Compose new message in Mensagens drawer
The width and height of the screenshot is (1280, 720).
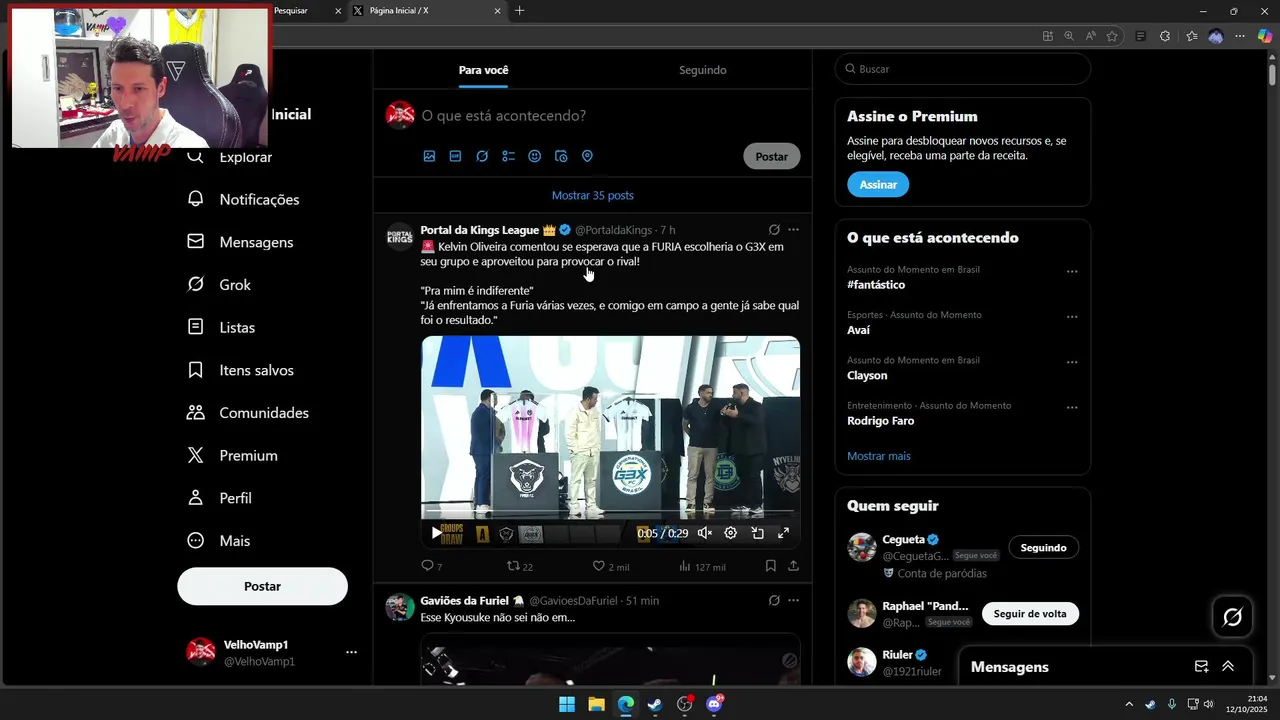[x=1201, y=667]
